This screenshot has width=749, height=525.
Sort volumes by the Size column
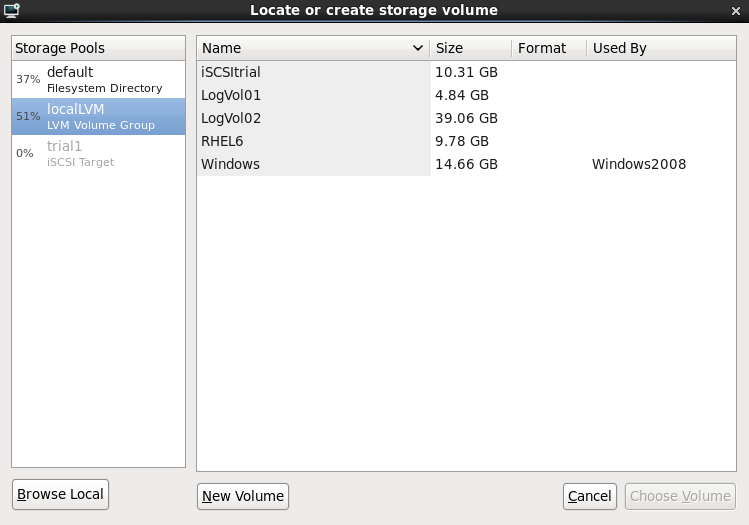click(x=470, y=48)
